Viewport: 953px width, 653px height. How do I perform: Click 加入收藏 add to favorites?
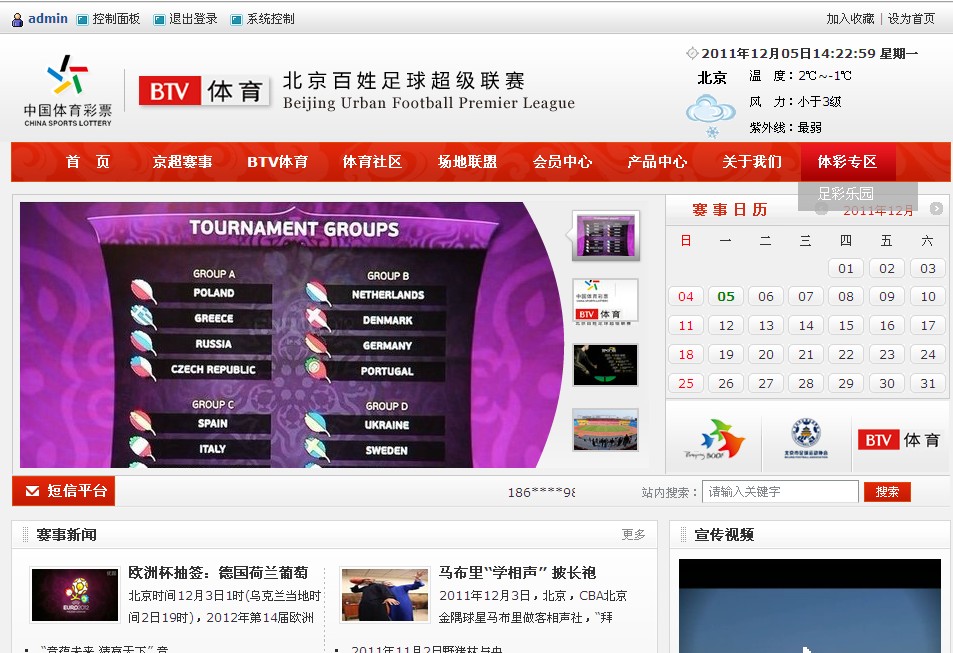pyautogui.click(x=850, y=19)
